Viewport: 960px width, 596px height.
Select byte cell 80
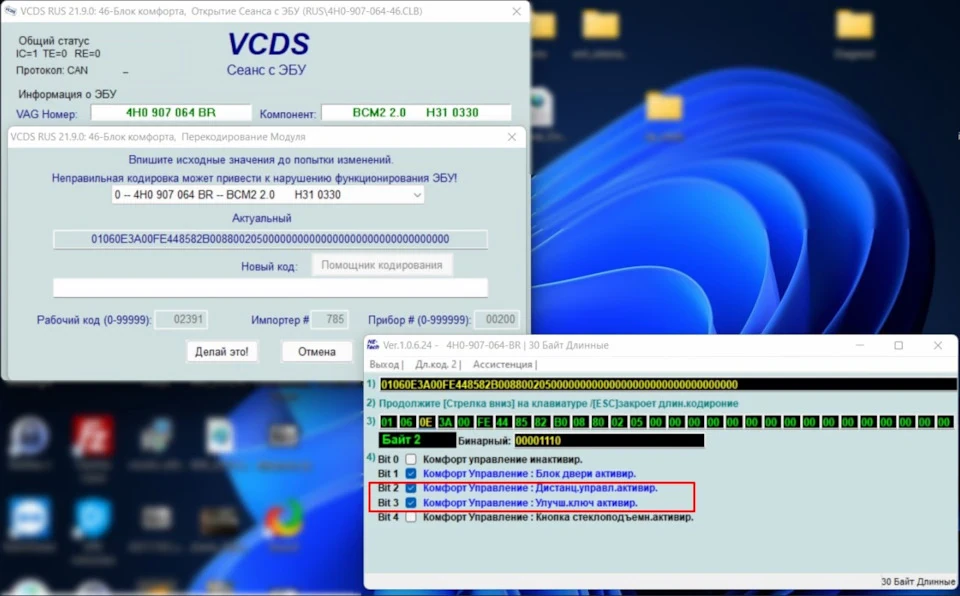point(599,422)
